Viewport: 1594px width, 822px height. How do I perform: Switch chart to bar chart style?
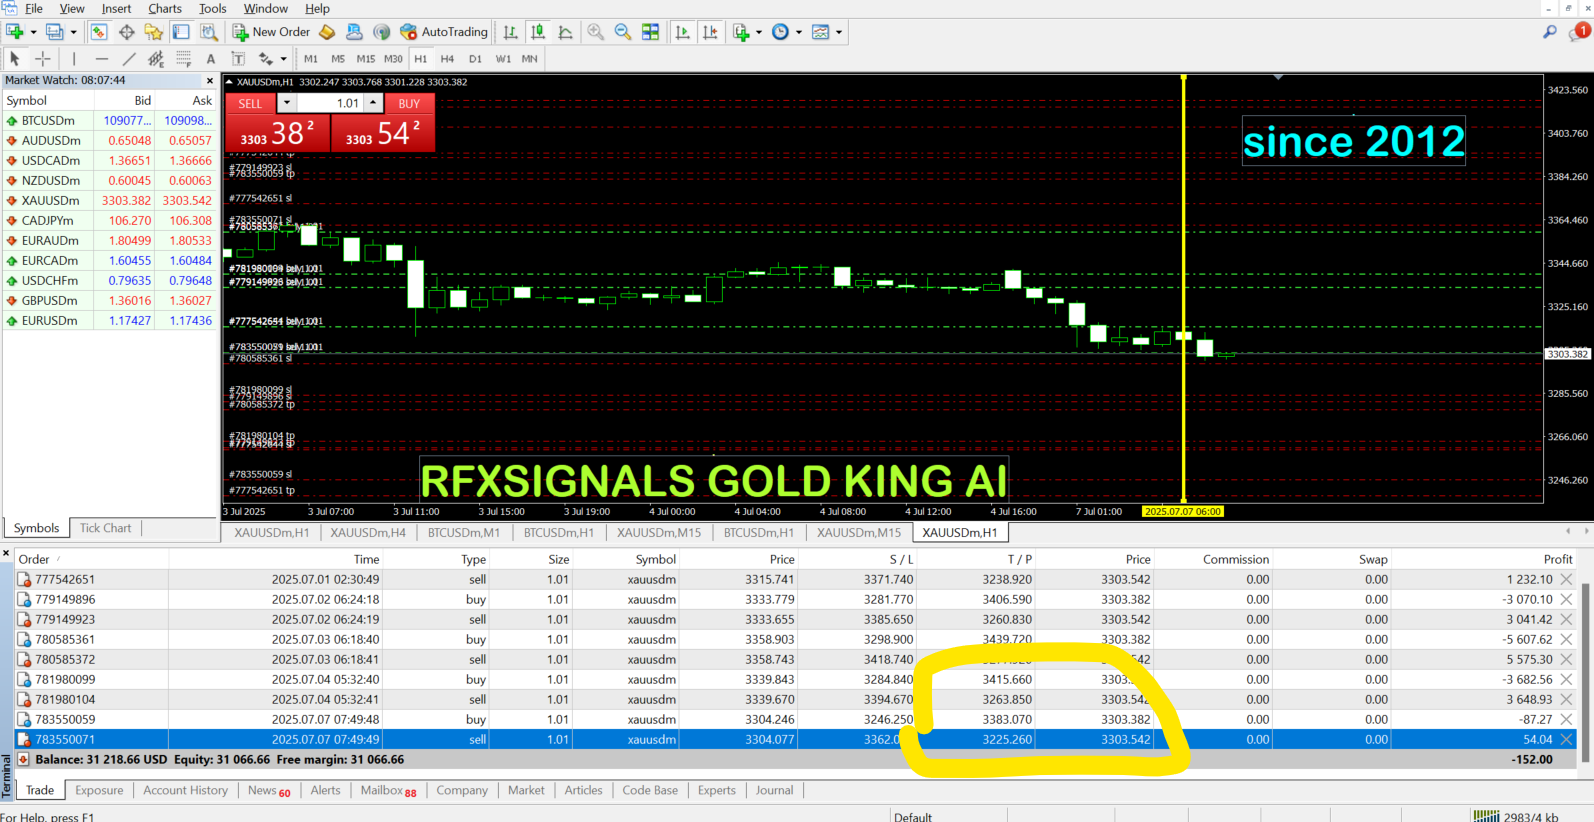[x=510, y=32]
